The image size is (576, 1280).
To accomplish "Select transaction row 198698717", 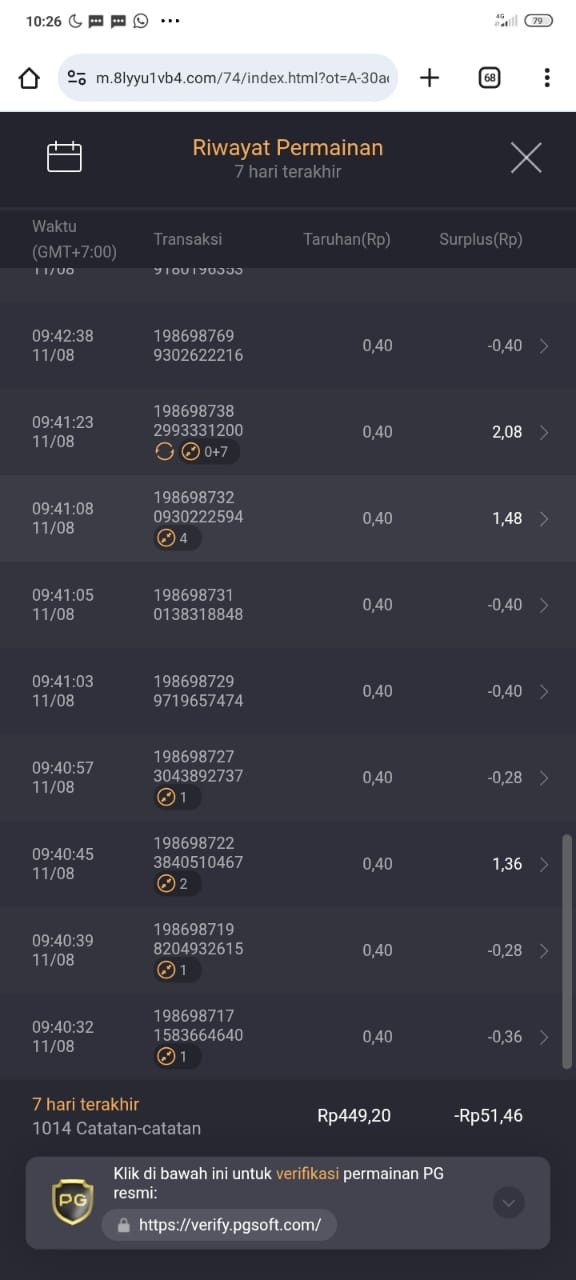I will click(x=288, y=1036).
